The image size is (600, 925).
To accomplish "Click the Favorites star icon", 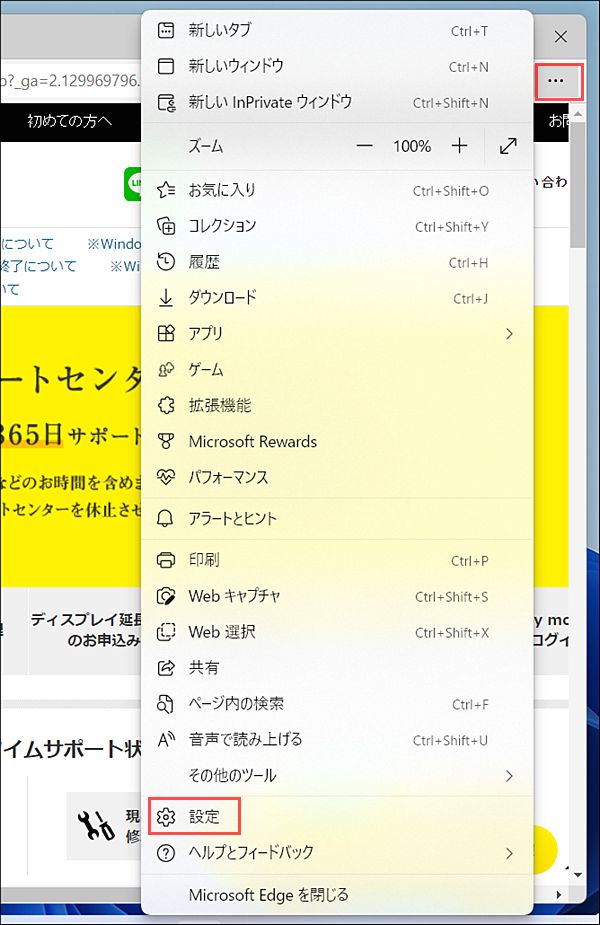I will pyautogui.click(x=166, y=190).
